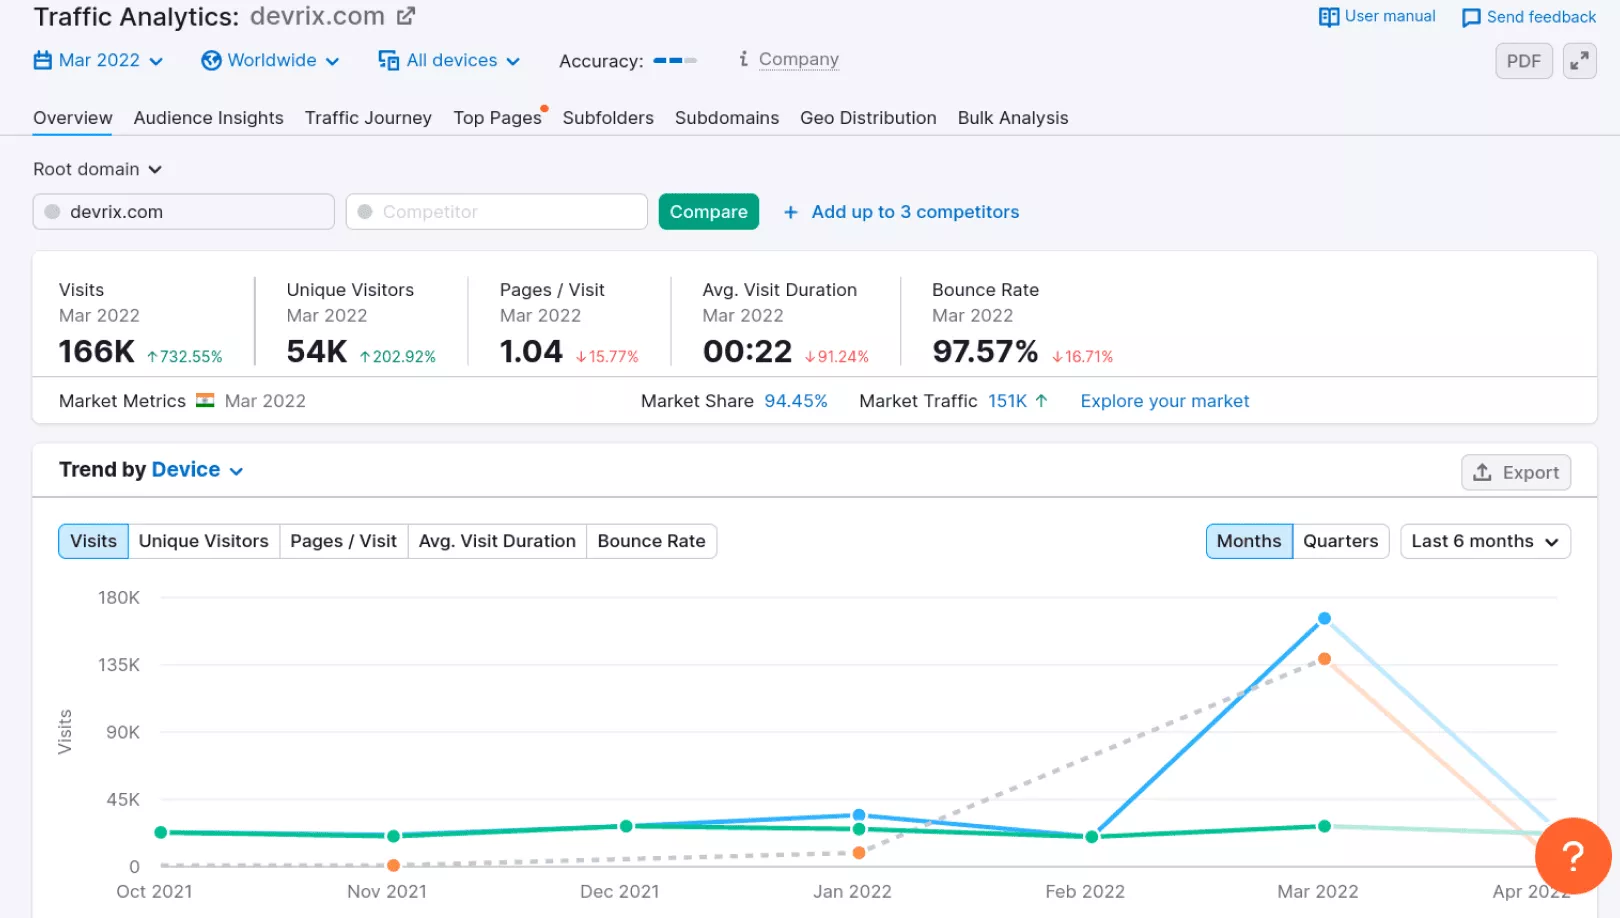Toggle chart to Months view
Screen dimensions: 1620x918
tap(1248, 541)
